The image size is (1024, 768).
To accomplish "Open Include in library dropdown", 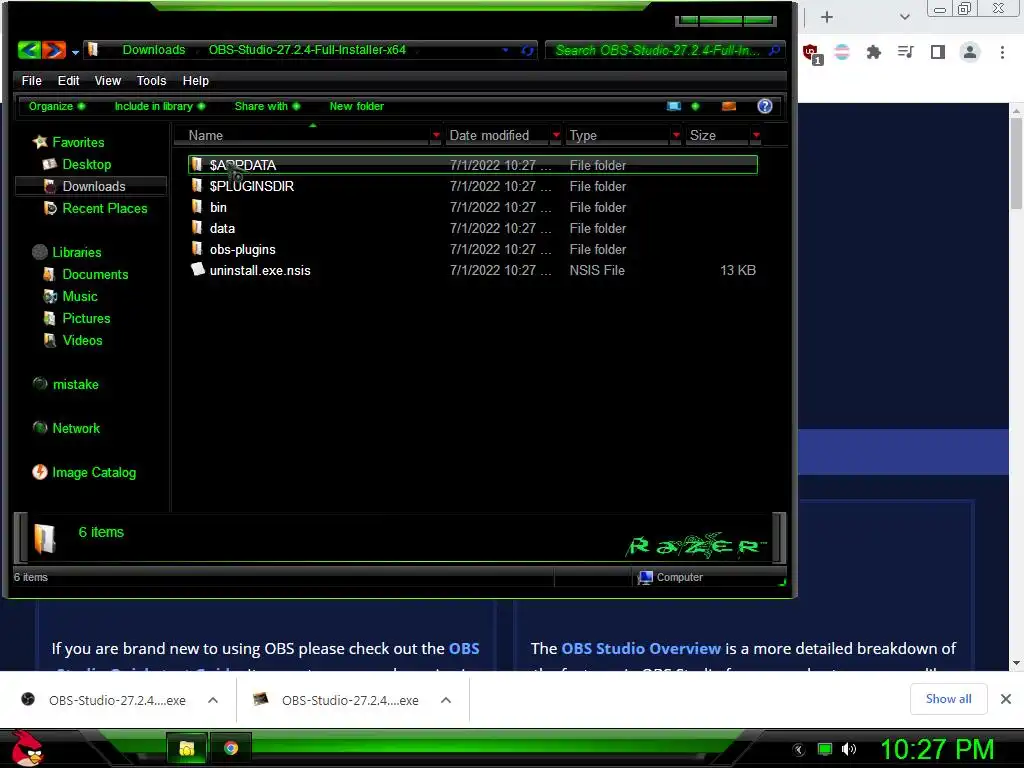I will pyautogui.click(x=159, y=106).
